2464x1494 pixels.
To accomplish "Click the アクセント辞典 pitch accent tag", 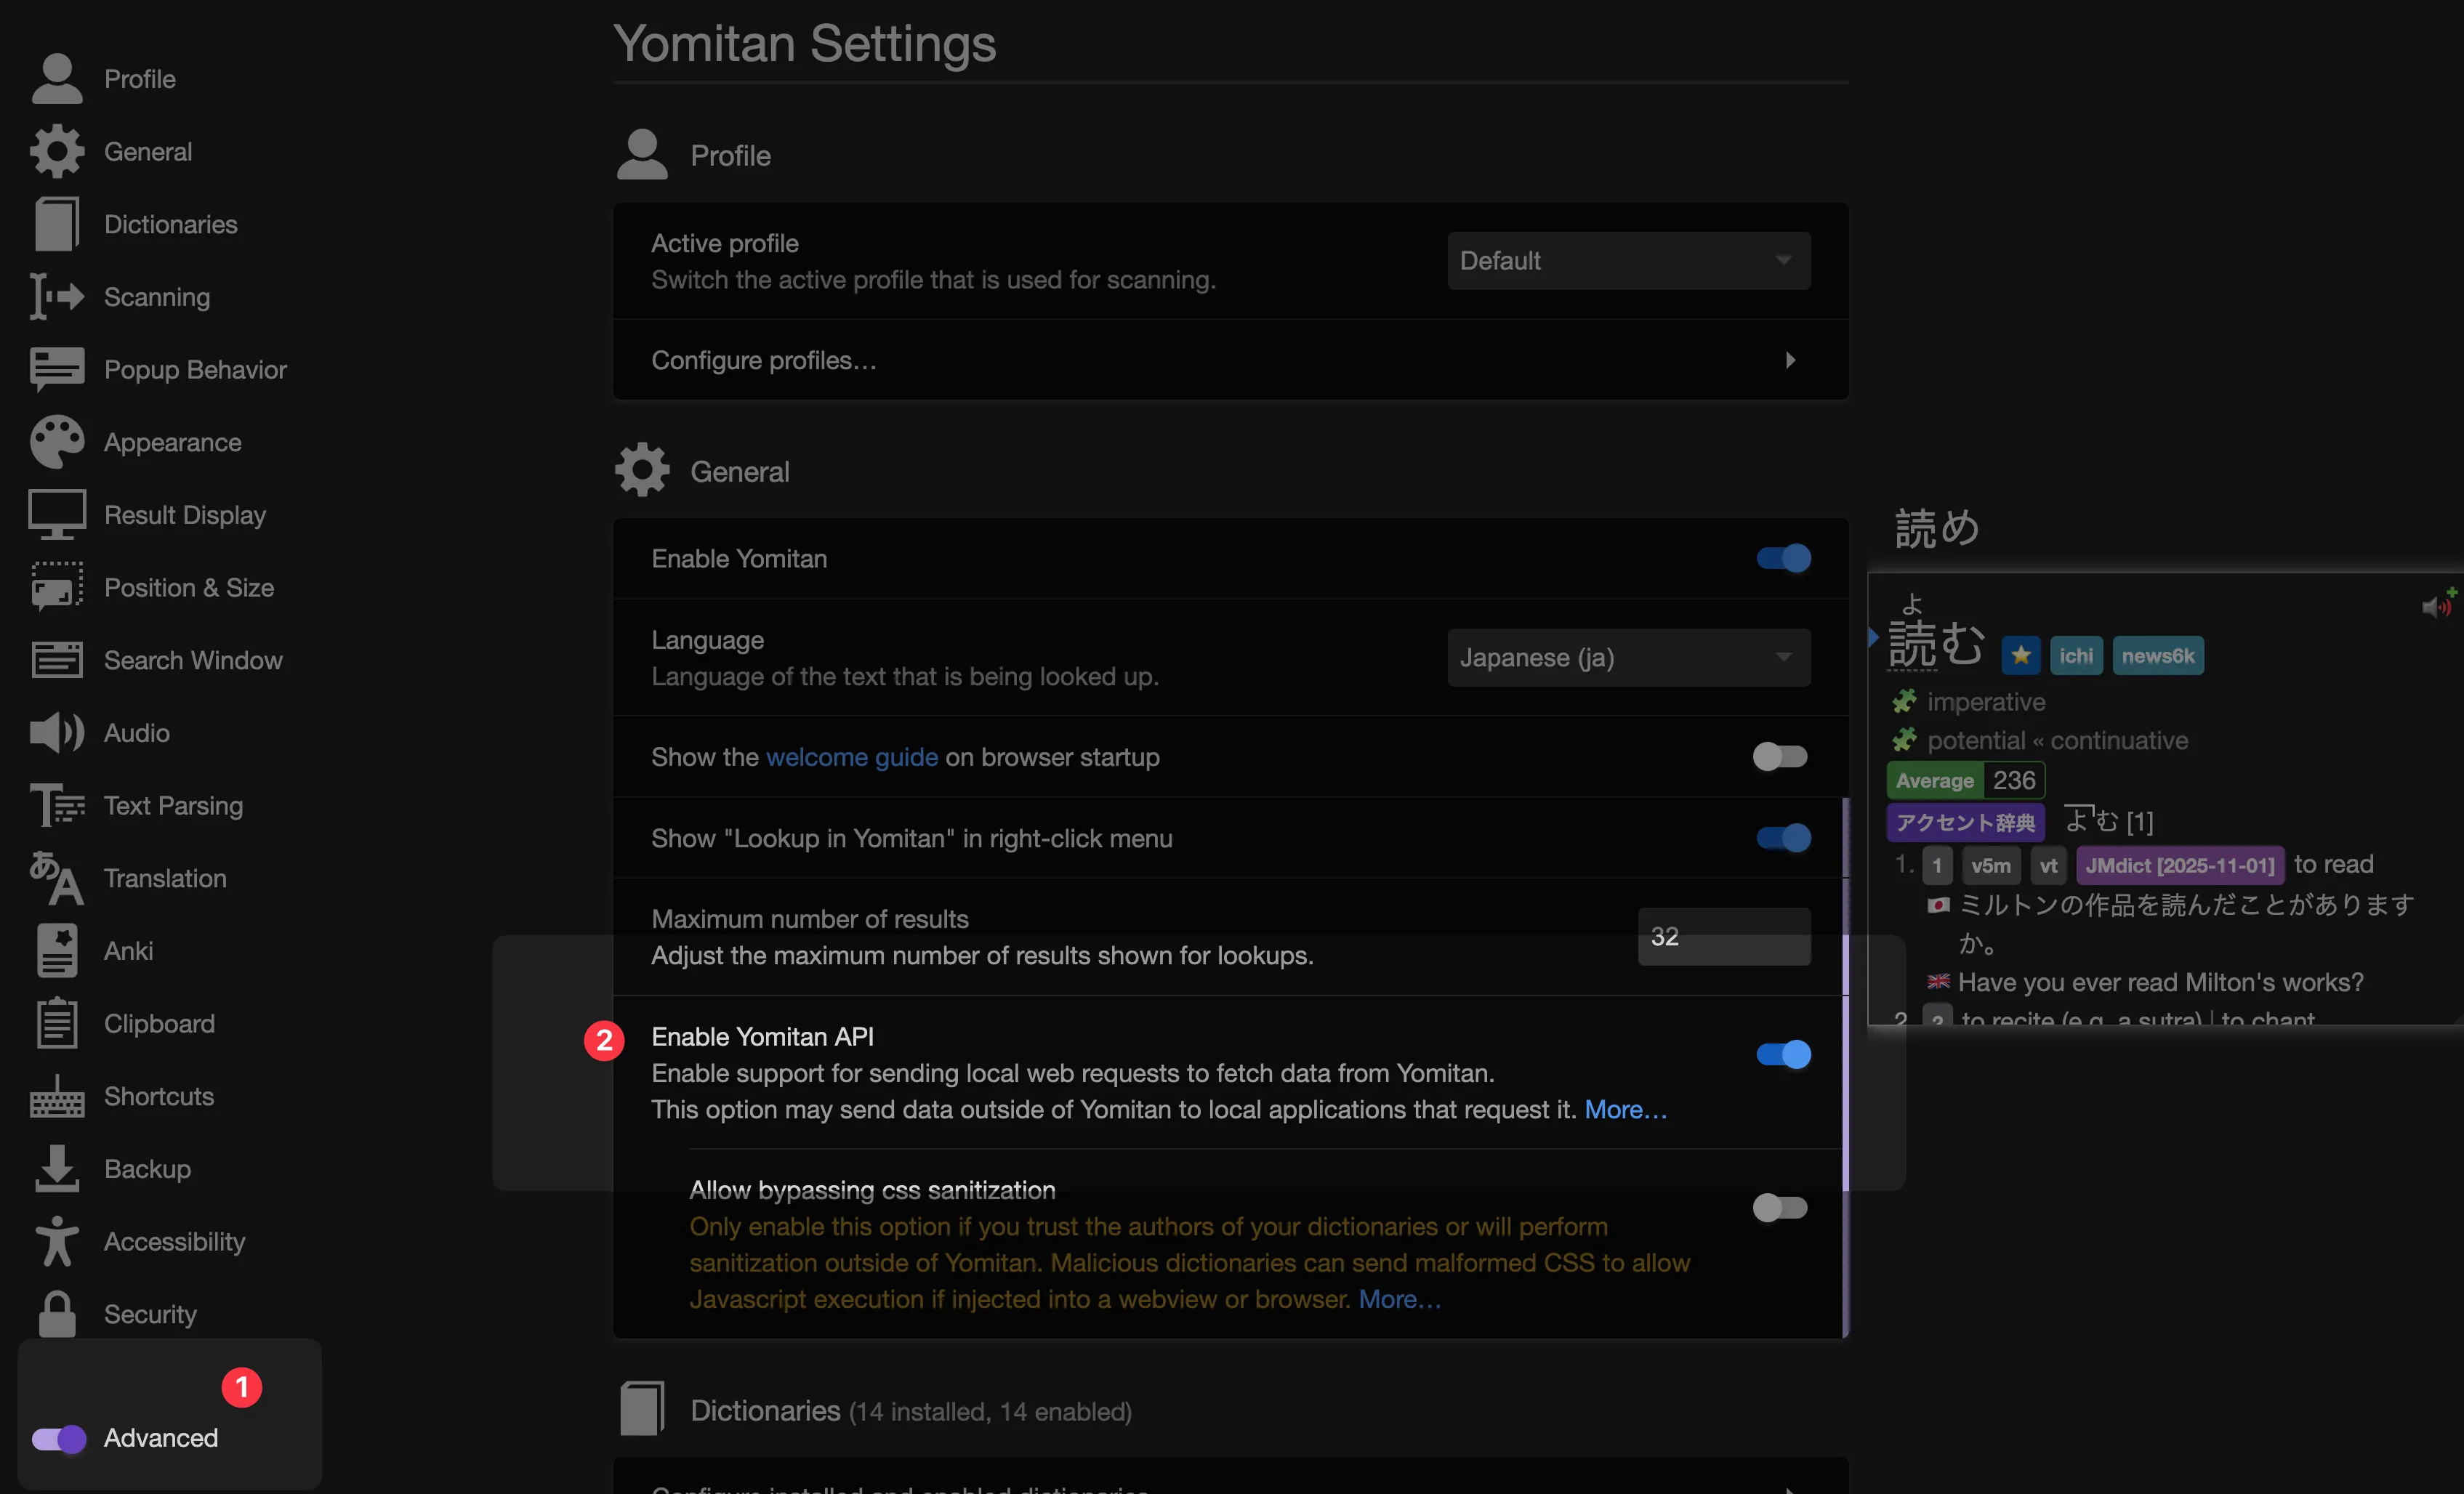I will 1965,822.
